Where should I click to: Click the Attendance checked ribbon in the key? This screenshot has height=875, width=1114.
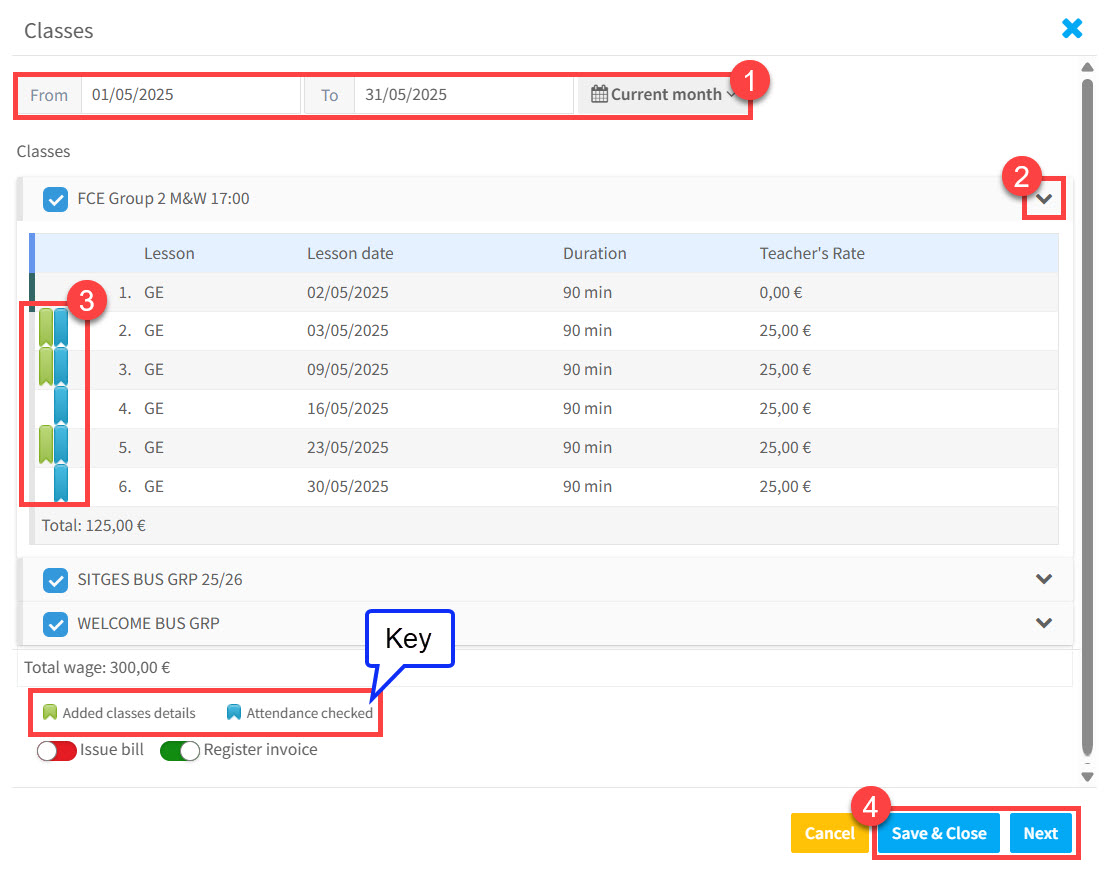coord(233,712)
